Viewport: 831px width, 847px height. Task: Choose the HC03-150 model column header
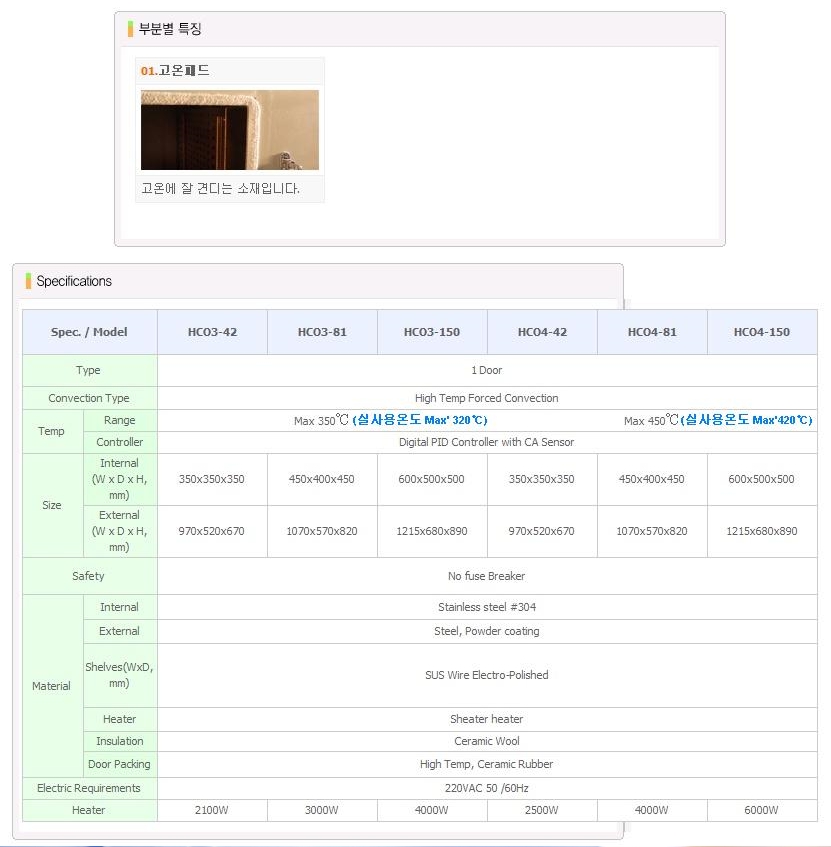[432, 332]
